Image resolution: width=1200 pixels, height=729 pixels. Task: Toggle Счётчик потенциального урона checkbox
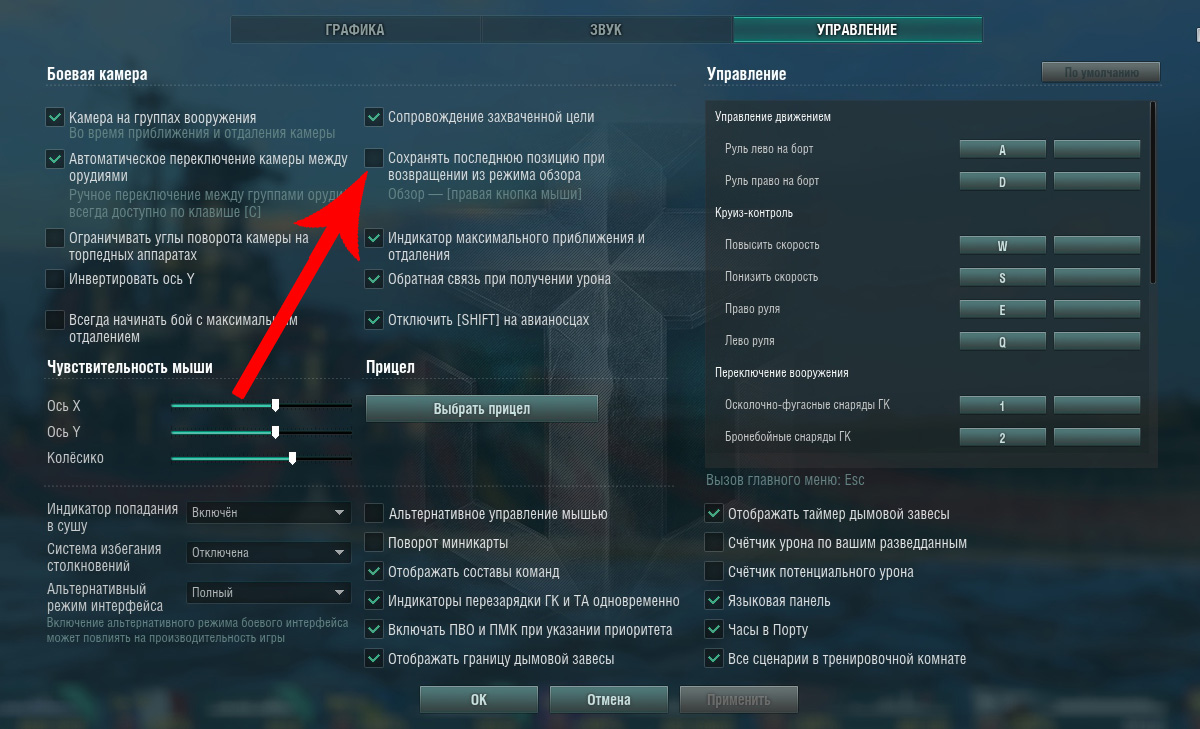(x=714, y=572)
